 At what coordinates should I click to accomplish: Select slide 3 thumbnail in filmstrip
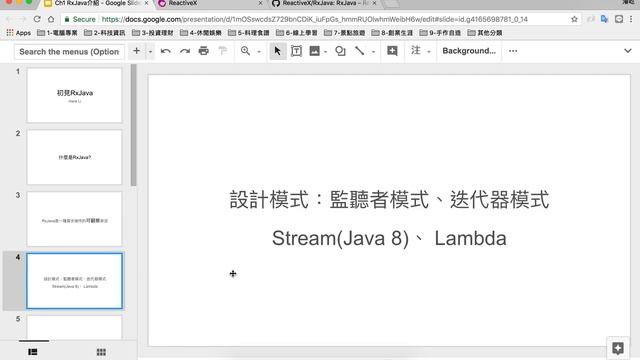pos(74,219)
